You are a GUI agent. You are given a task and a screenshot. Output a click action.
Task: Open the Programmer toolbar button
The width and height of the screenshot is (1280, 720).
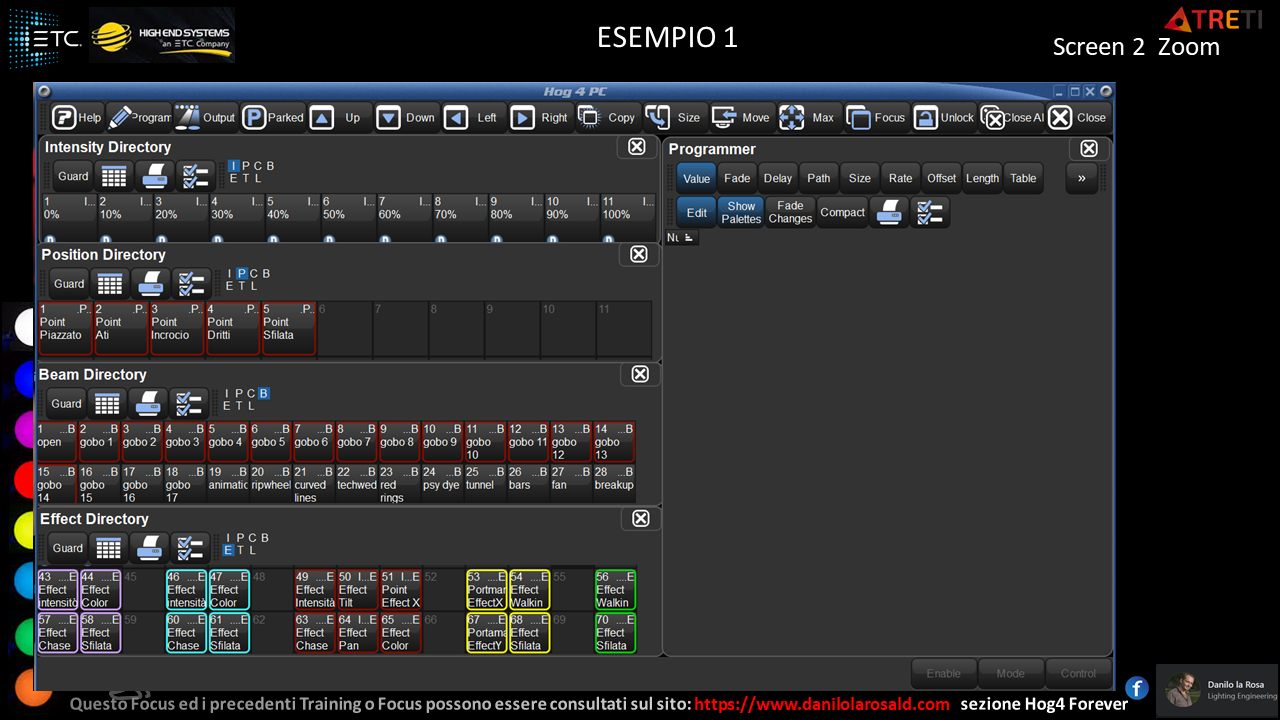click(139, 117)
